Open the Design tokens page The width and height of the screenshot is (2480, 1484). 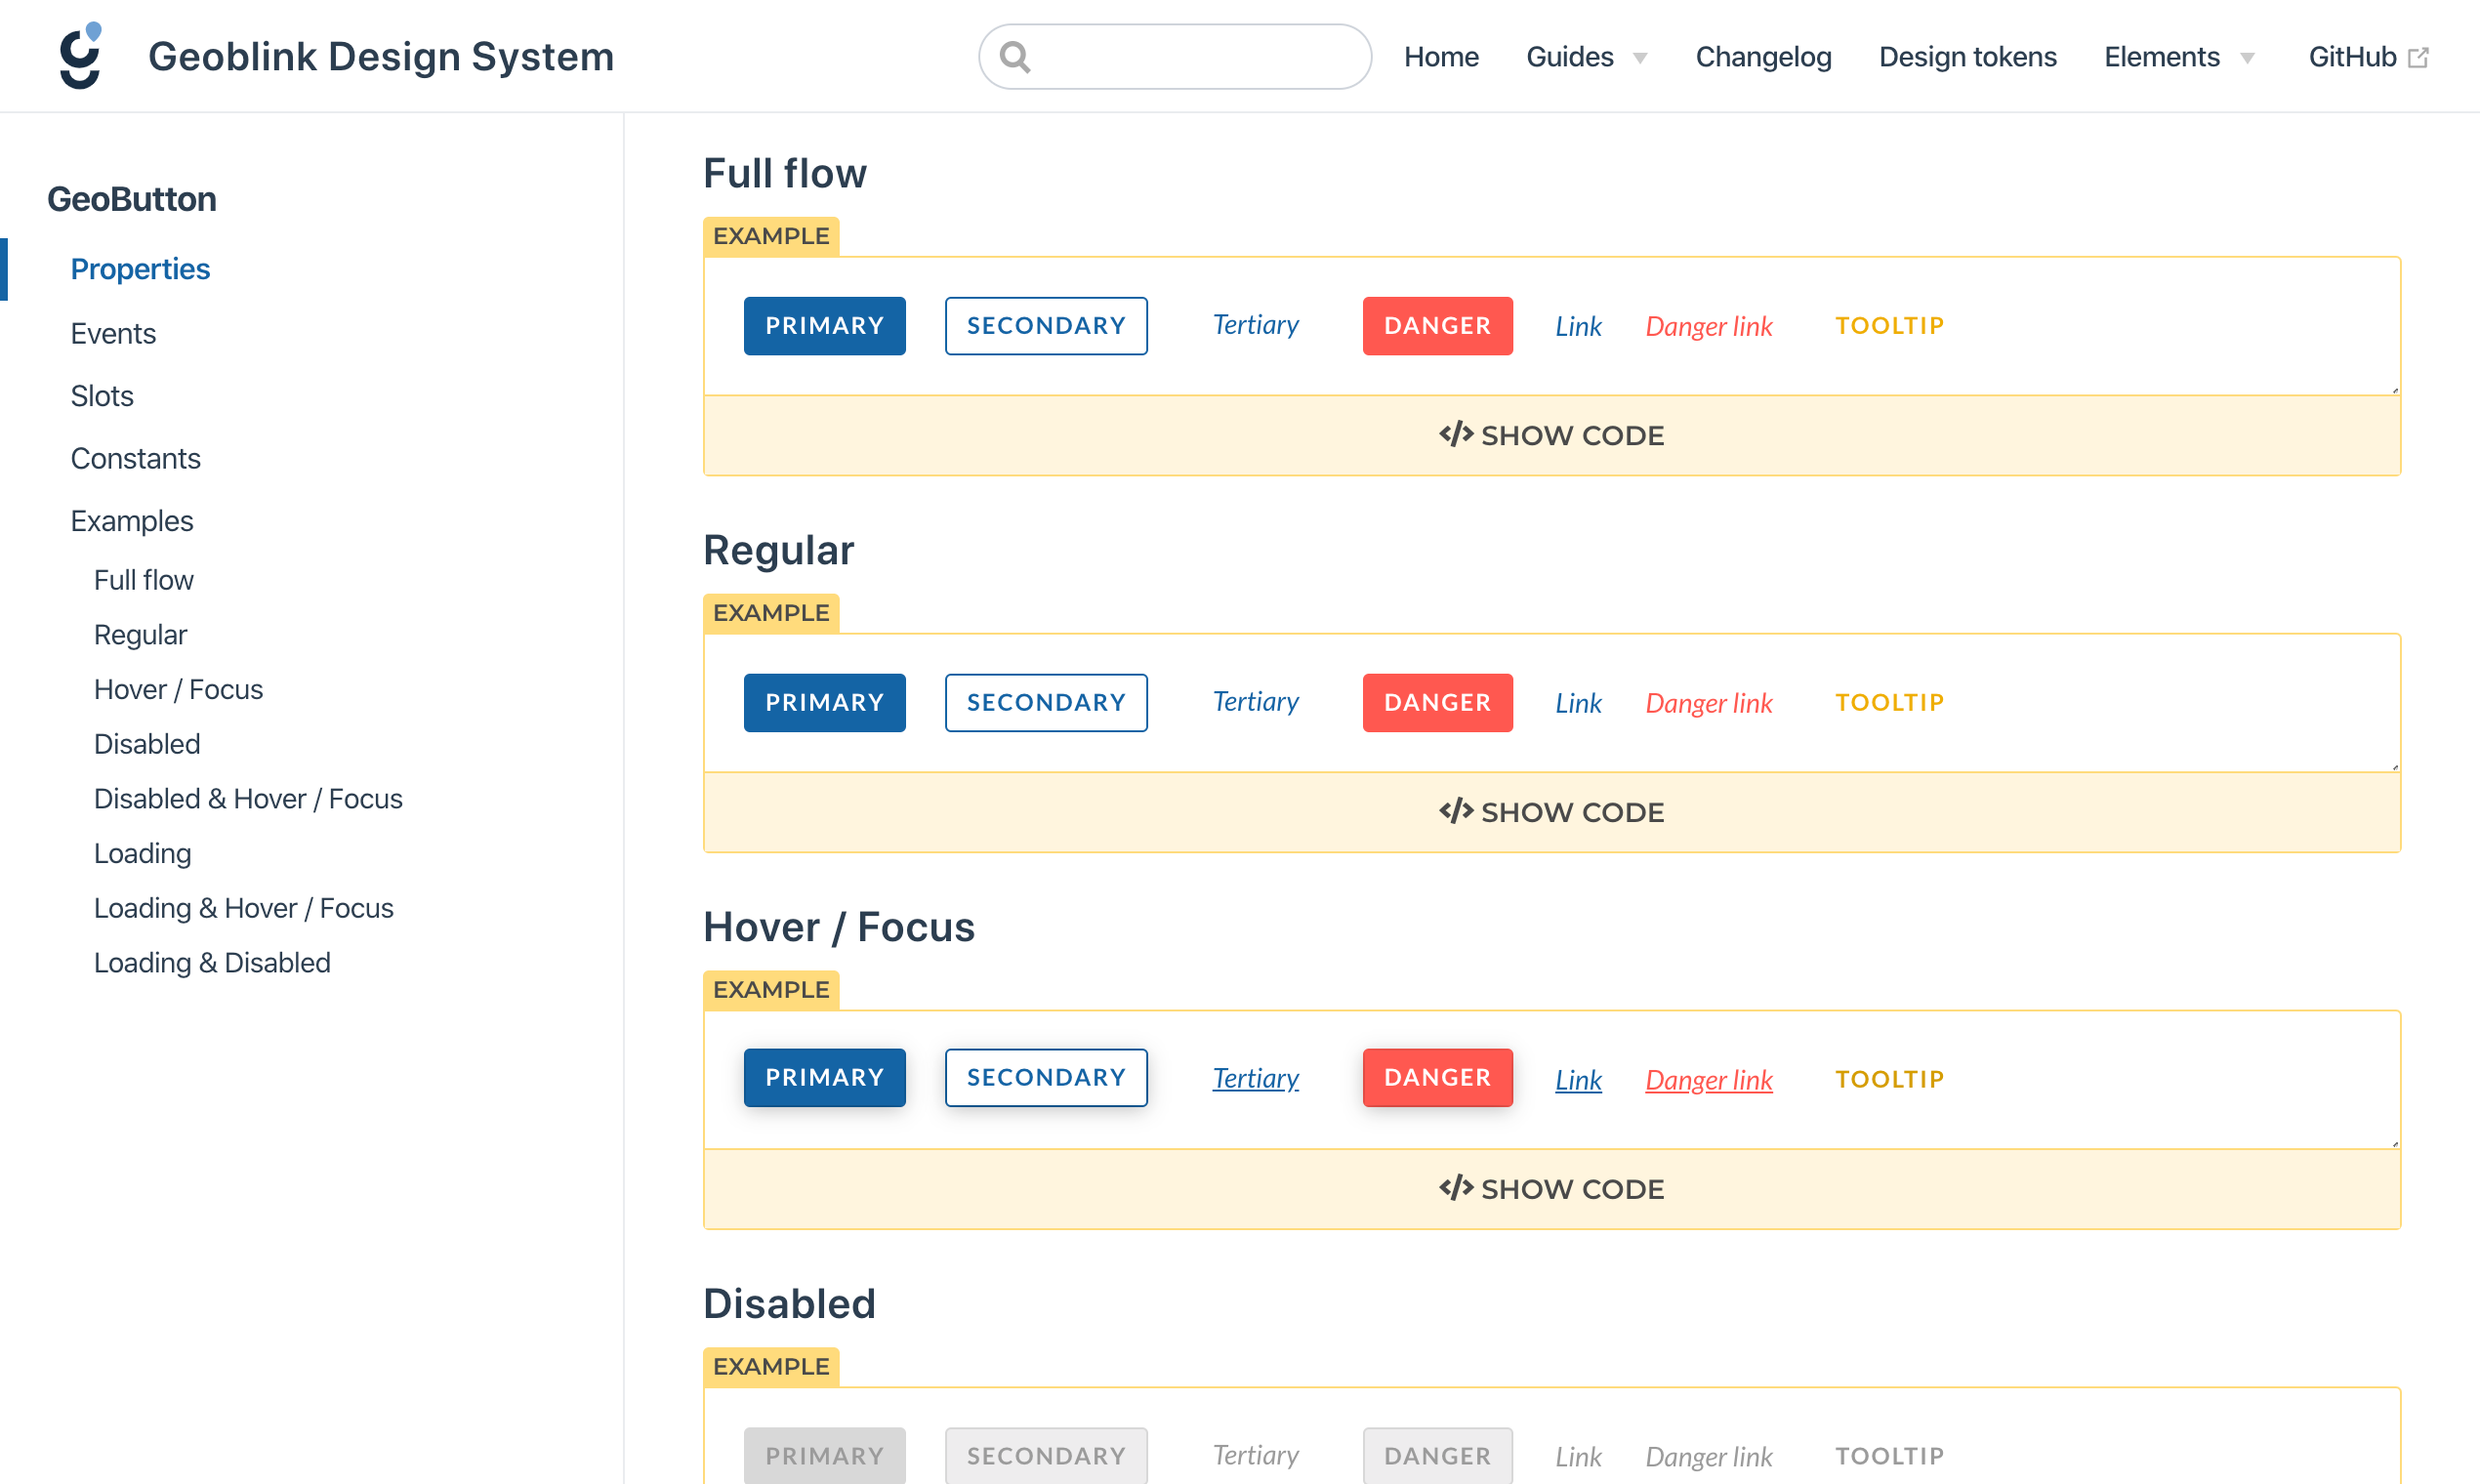(x=1967, y=56)
